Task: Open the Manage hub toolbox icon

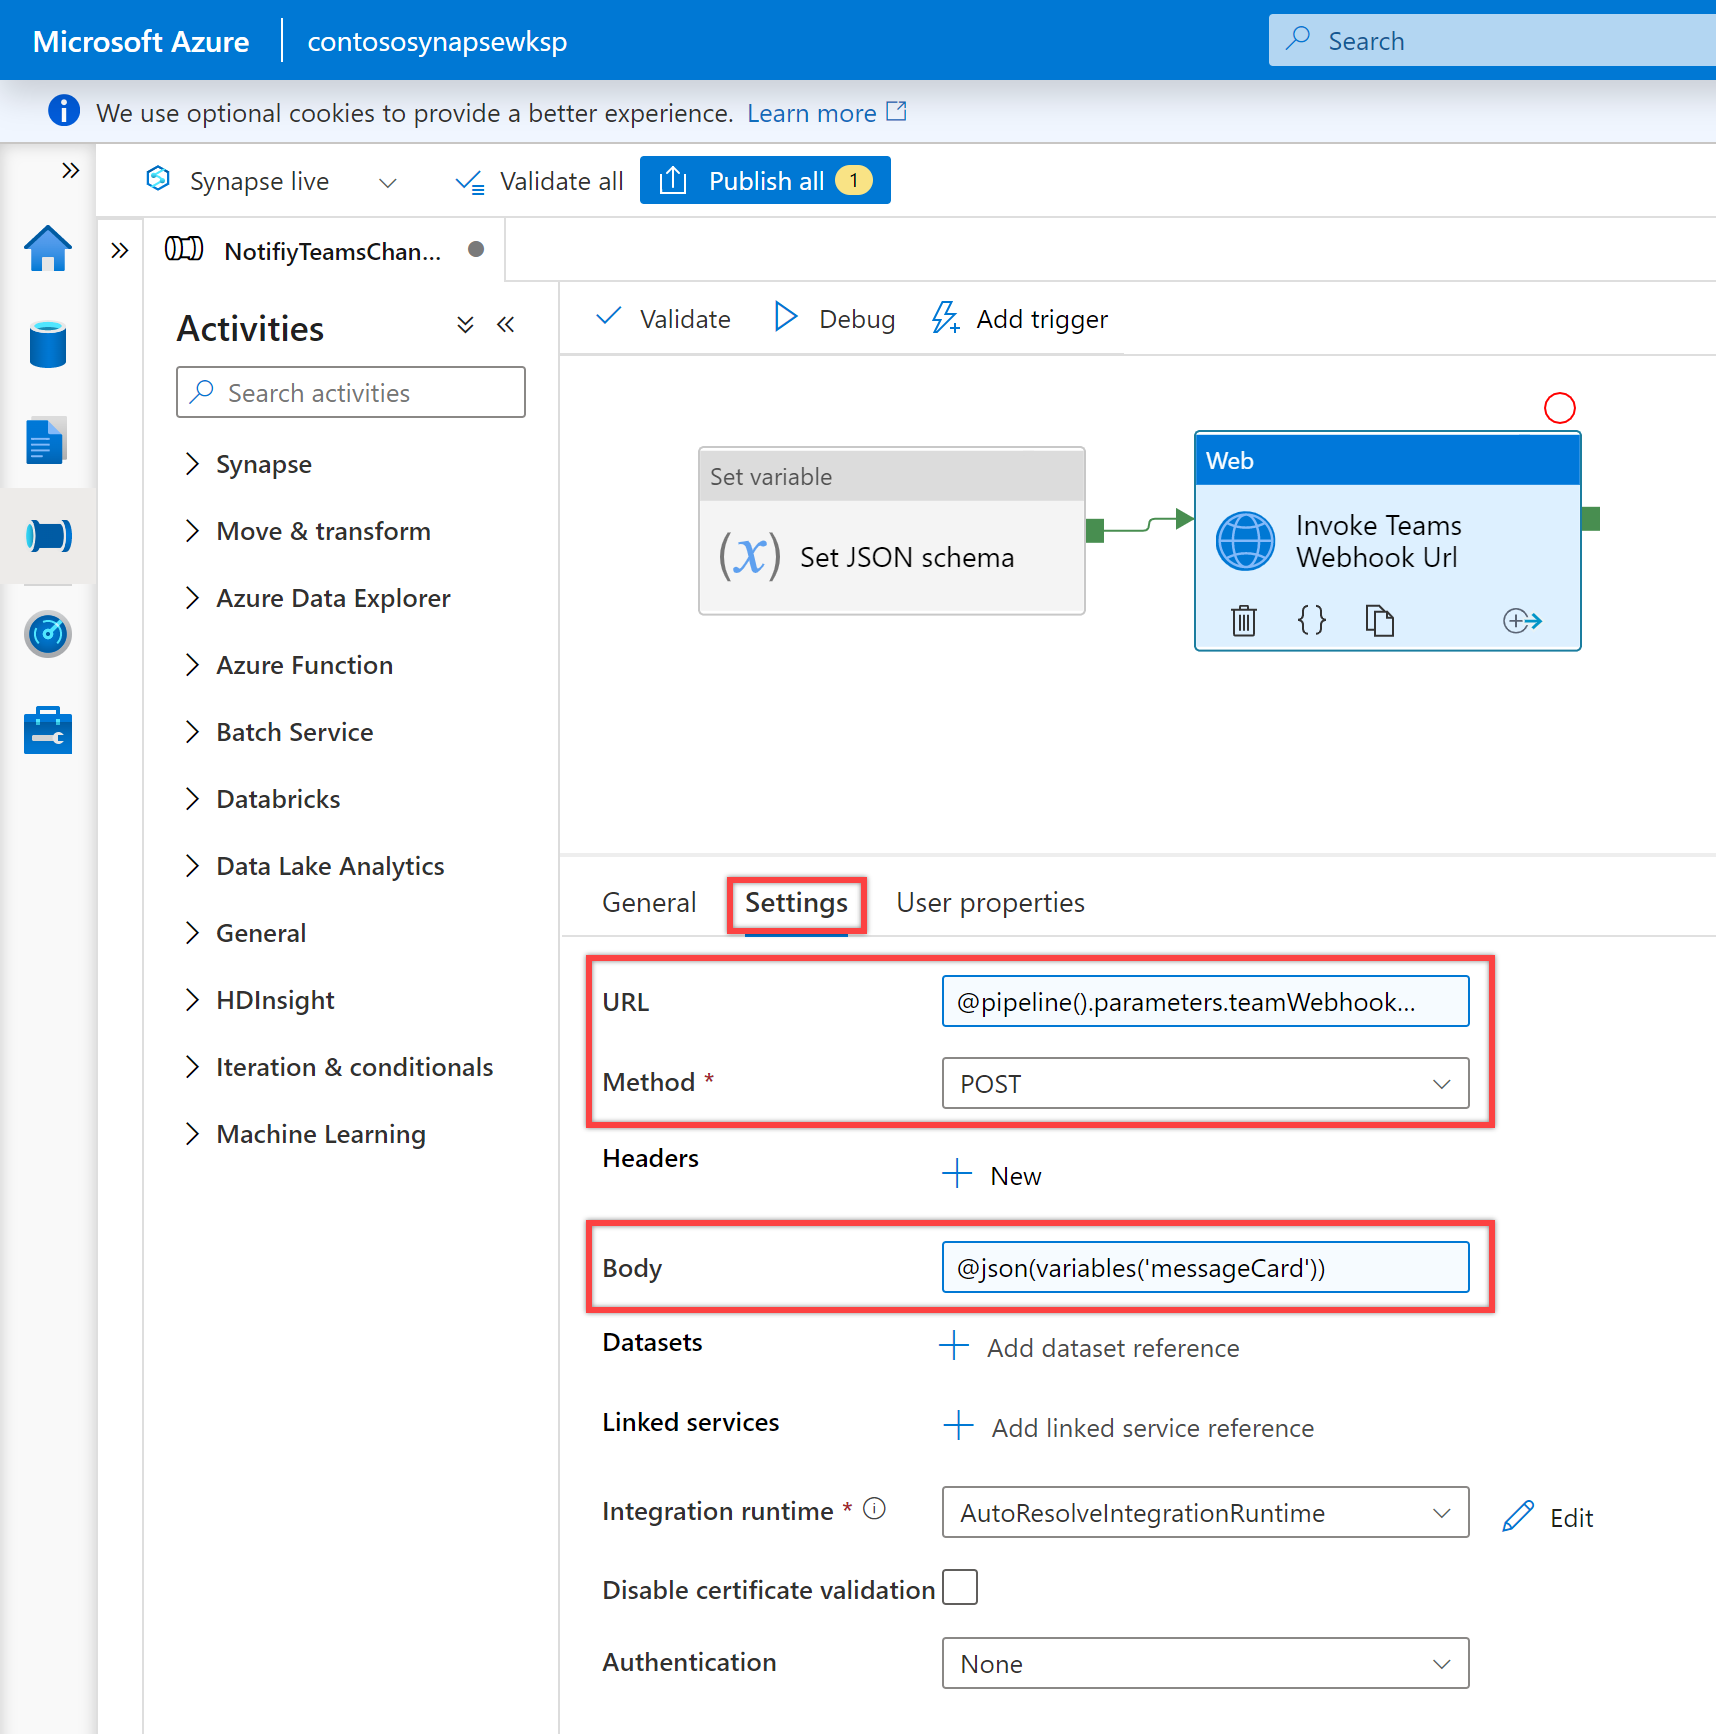Action: pos(47,729)
